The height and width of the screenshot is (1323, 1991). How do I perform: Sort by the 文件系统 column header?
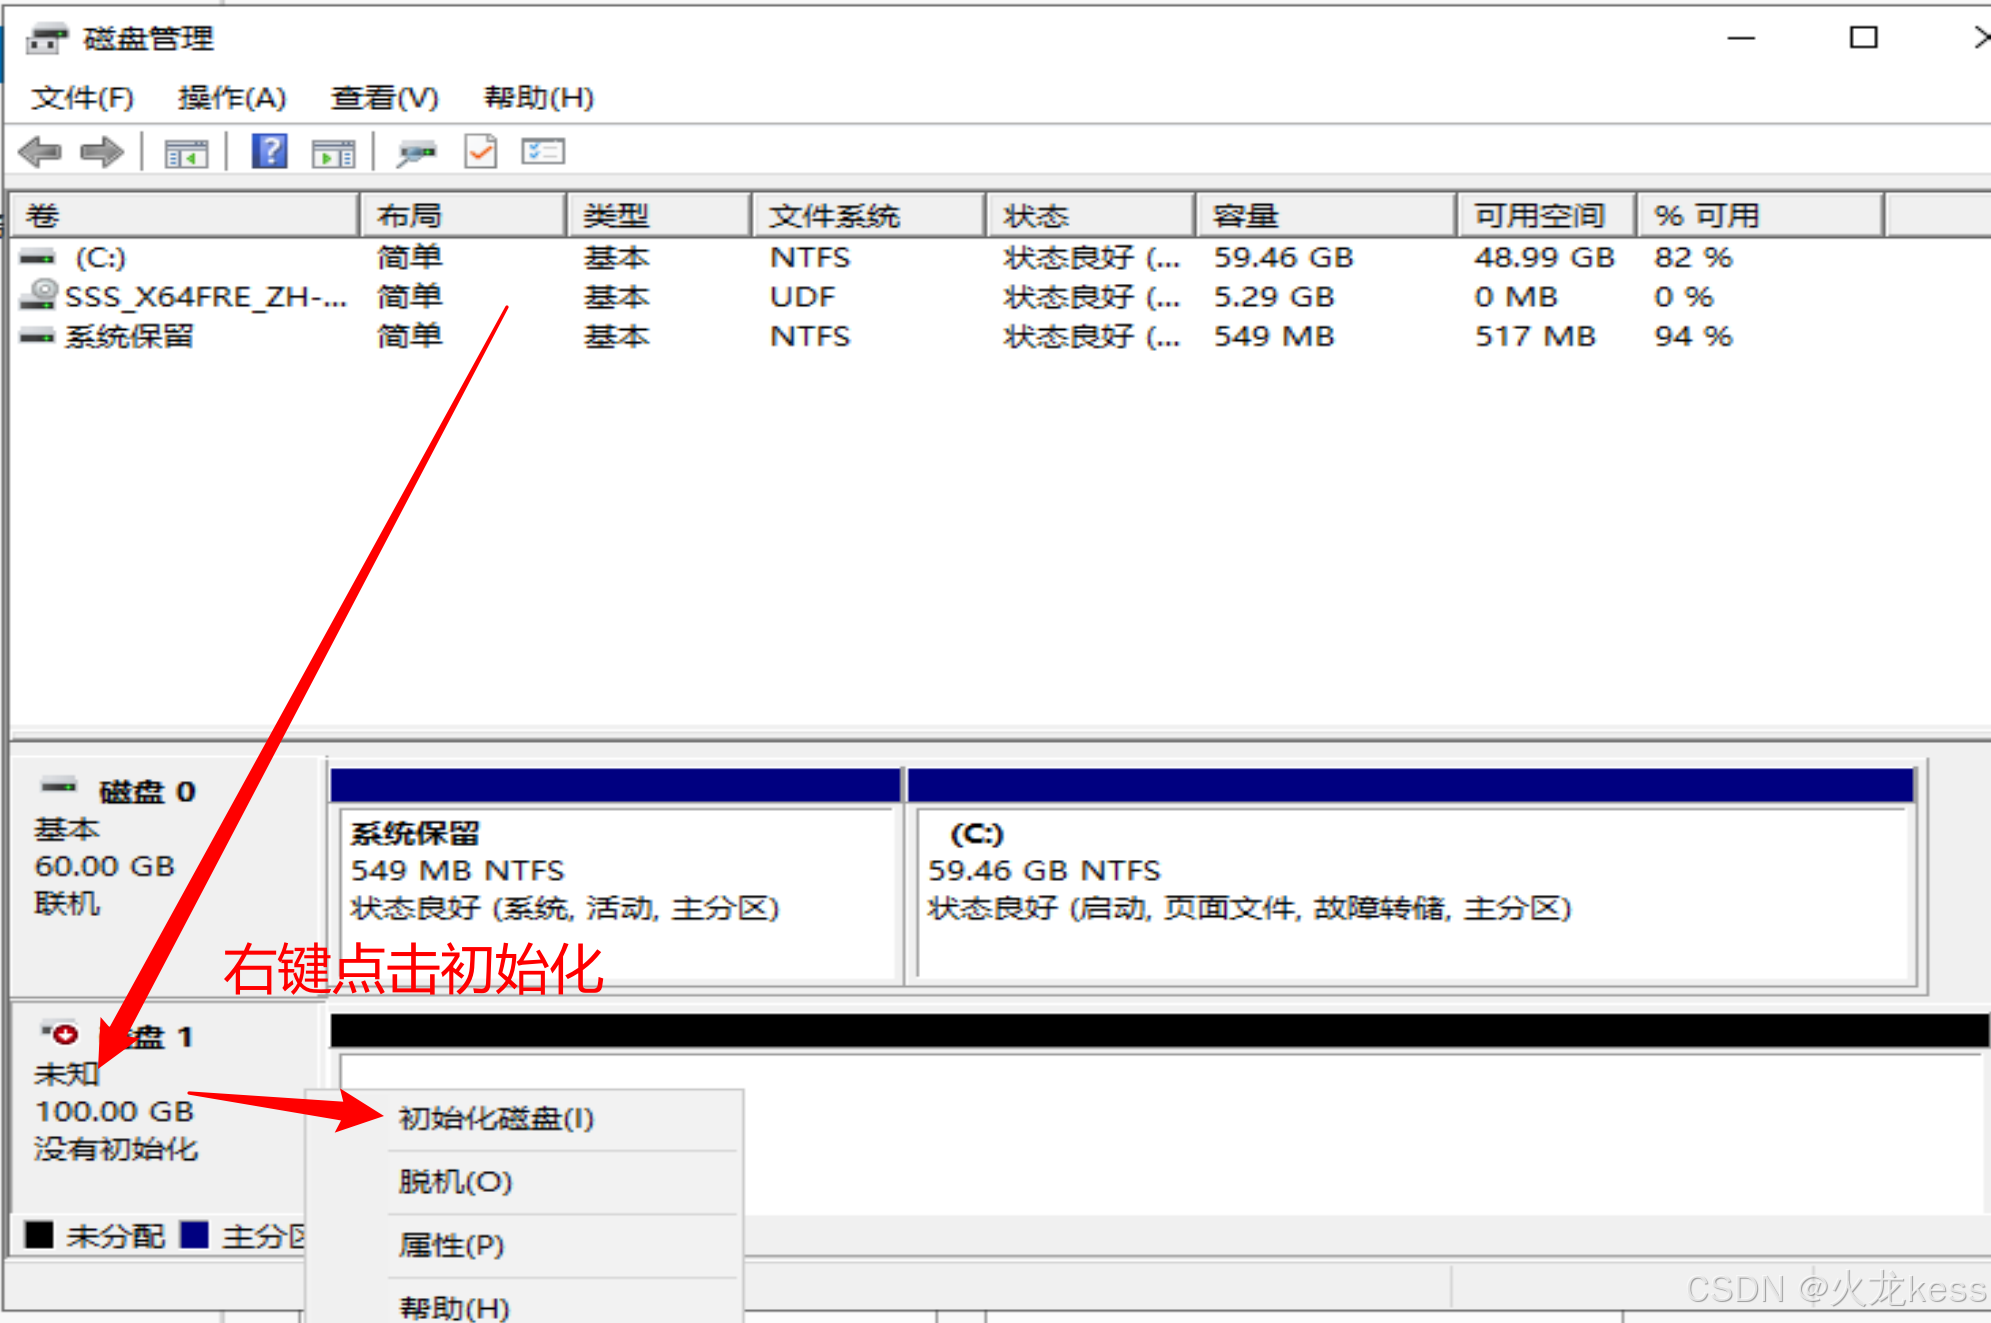(866, 215)
